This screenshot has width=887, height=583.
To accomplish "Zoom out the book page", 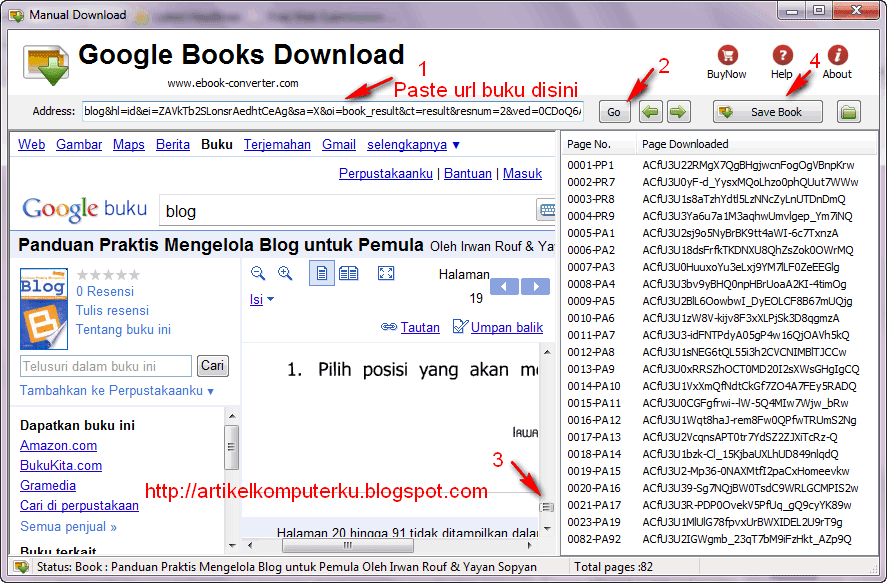I will click(258, 273).
